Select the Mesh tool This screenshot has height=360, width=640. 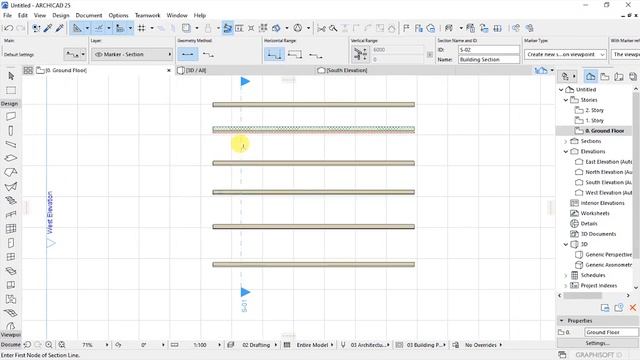11,313
